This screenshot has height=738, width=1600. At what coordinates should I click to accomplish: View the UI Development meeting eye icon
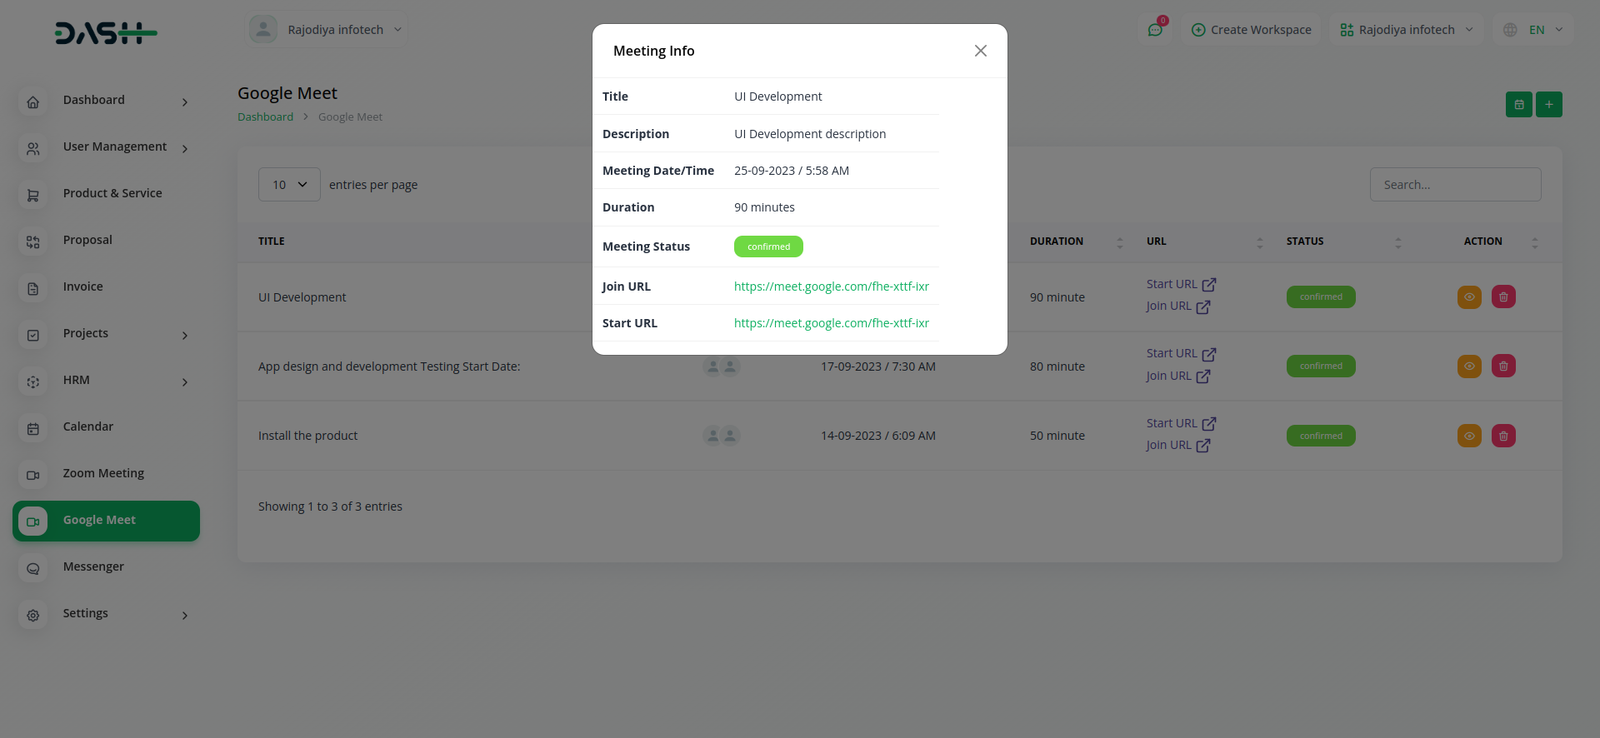(1469, 297)
